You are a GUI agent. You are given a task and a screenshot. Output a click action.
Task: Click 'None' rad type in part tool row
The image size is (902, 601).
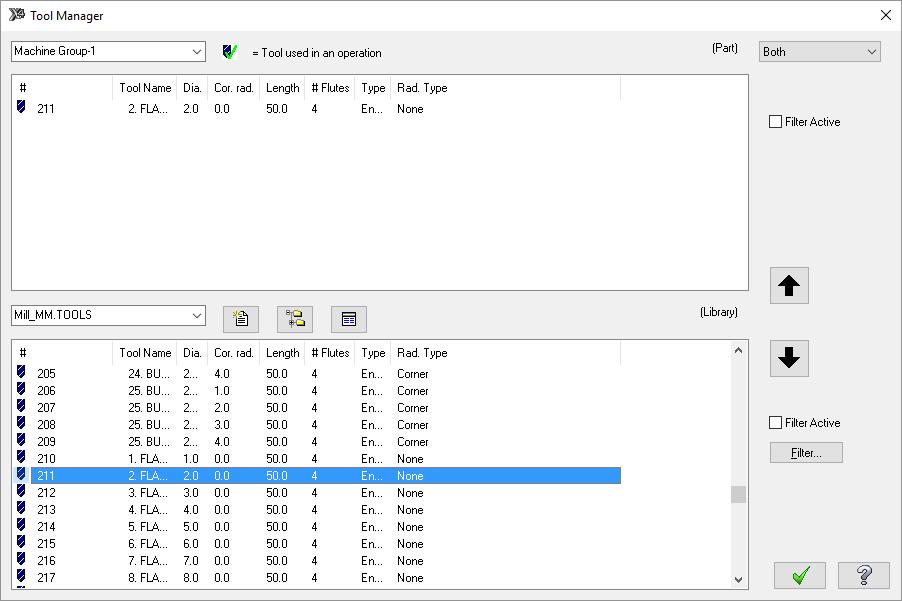[x=410, y=109]
